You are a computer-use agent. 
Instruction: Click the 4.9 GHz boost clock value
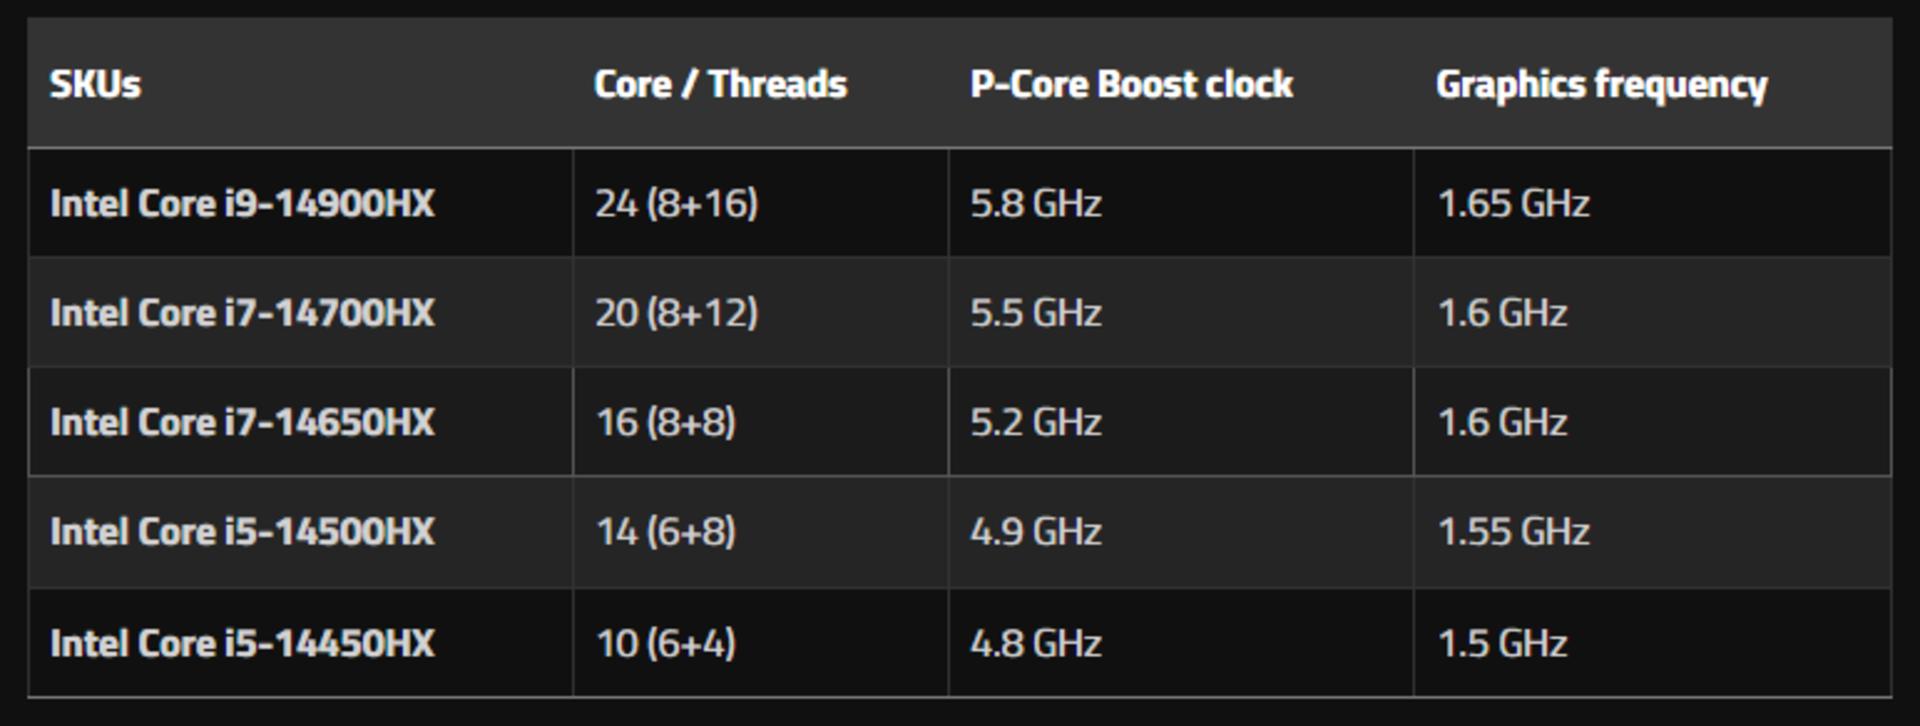click(1036, 531)
